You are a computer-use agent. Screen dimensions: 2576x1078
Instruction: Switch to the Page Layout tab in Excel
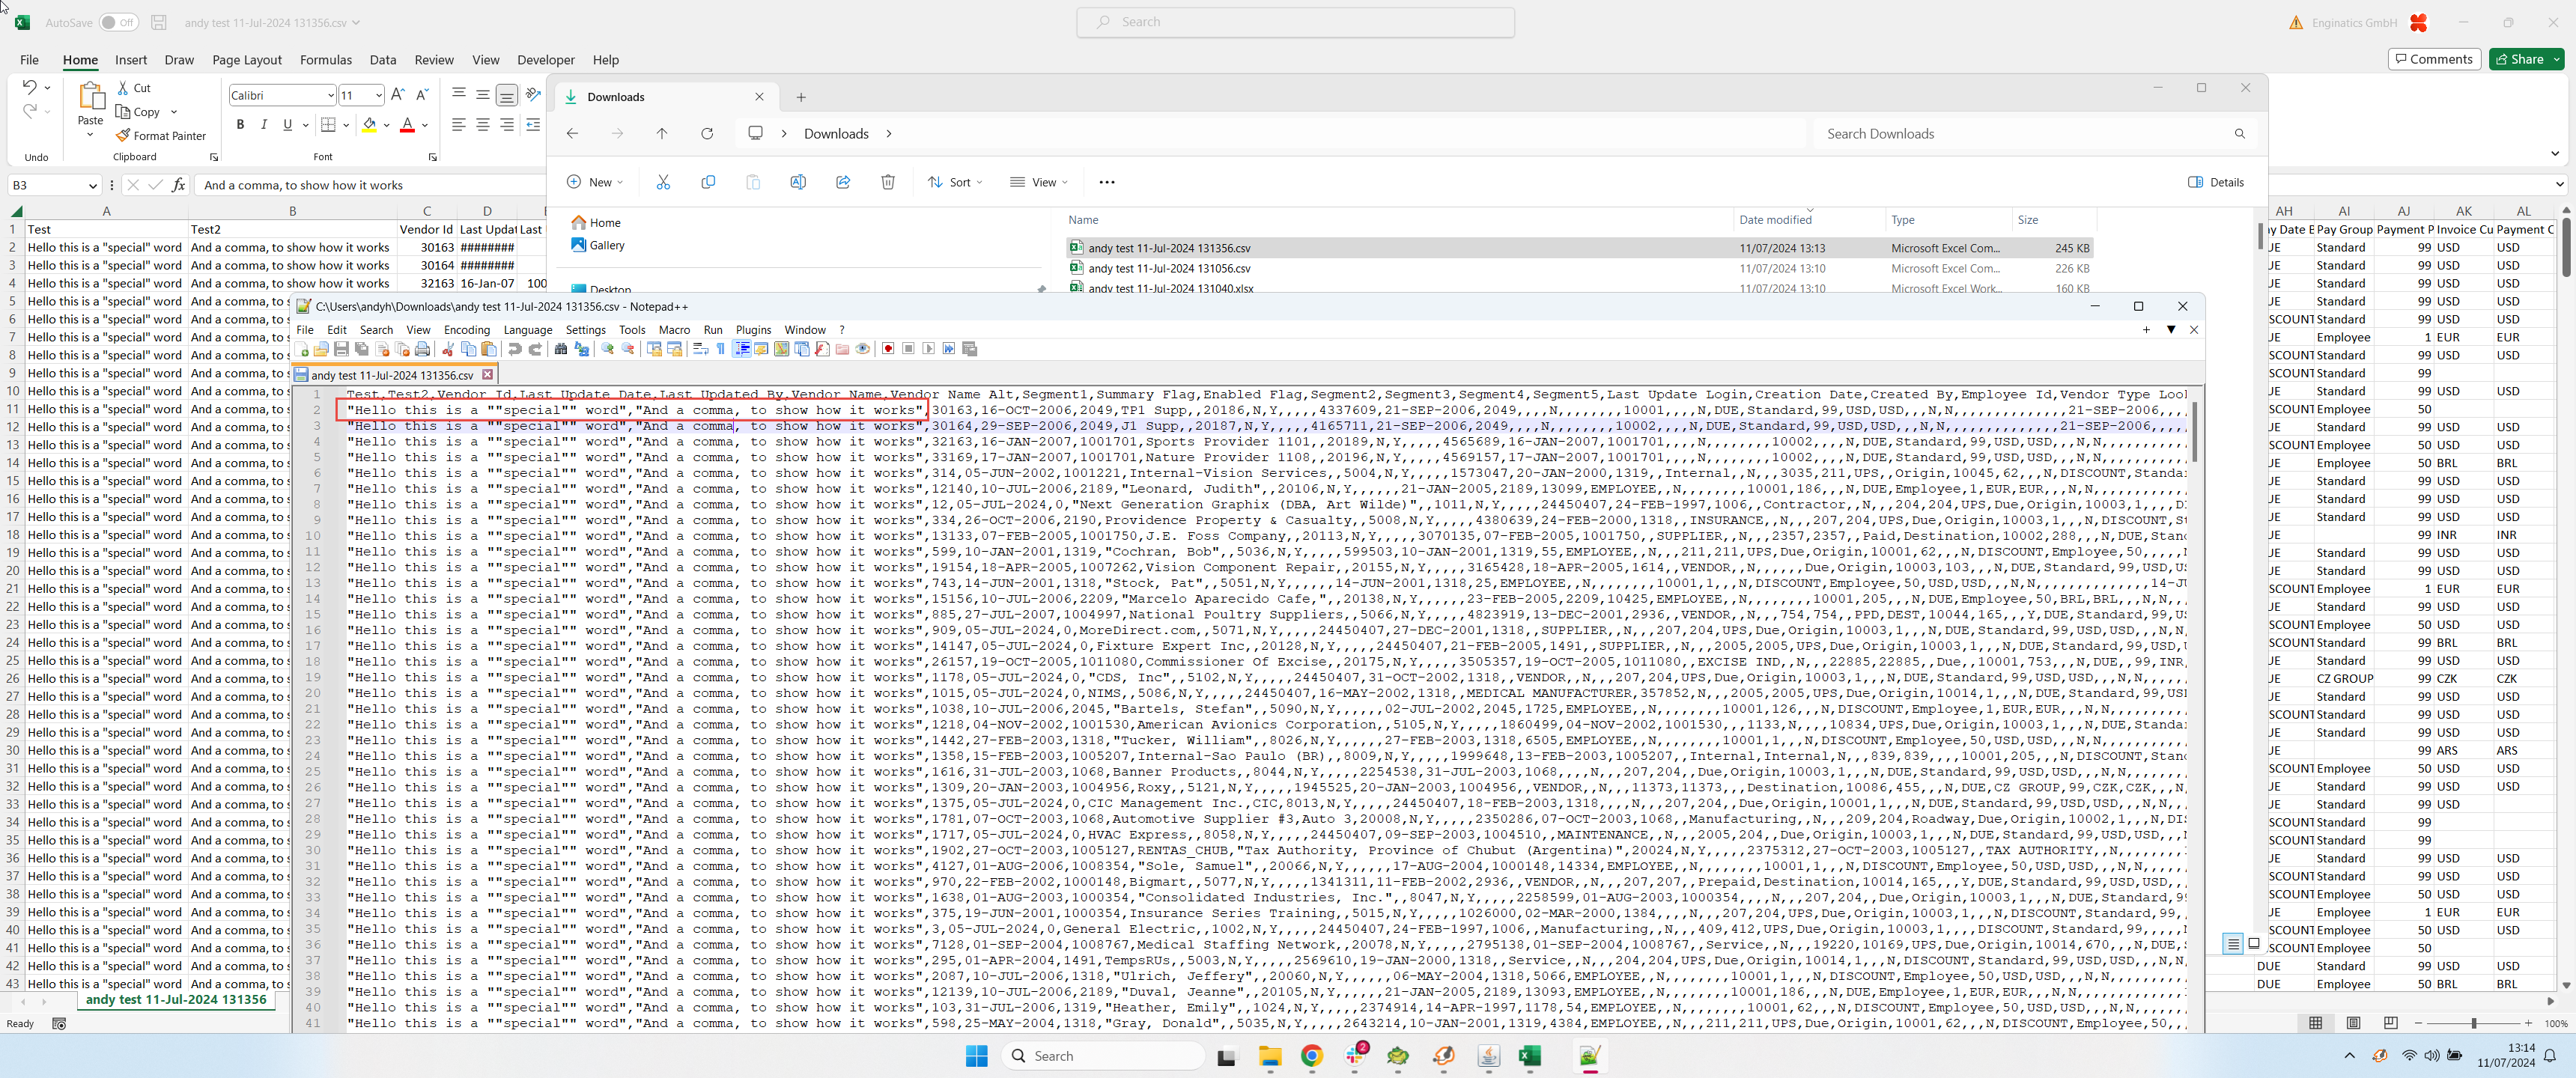point(247,60)
